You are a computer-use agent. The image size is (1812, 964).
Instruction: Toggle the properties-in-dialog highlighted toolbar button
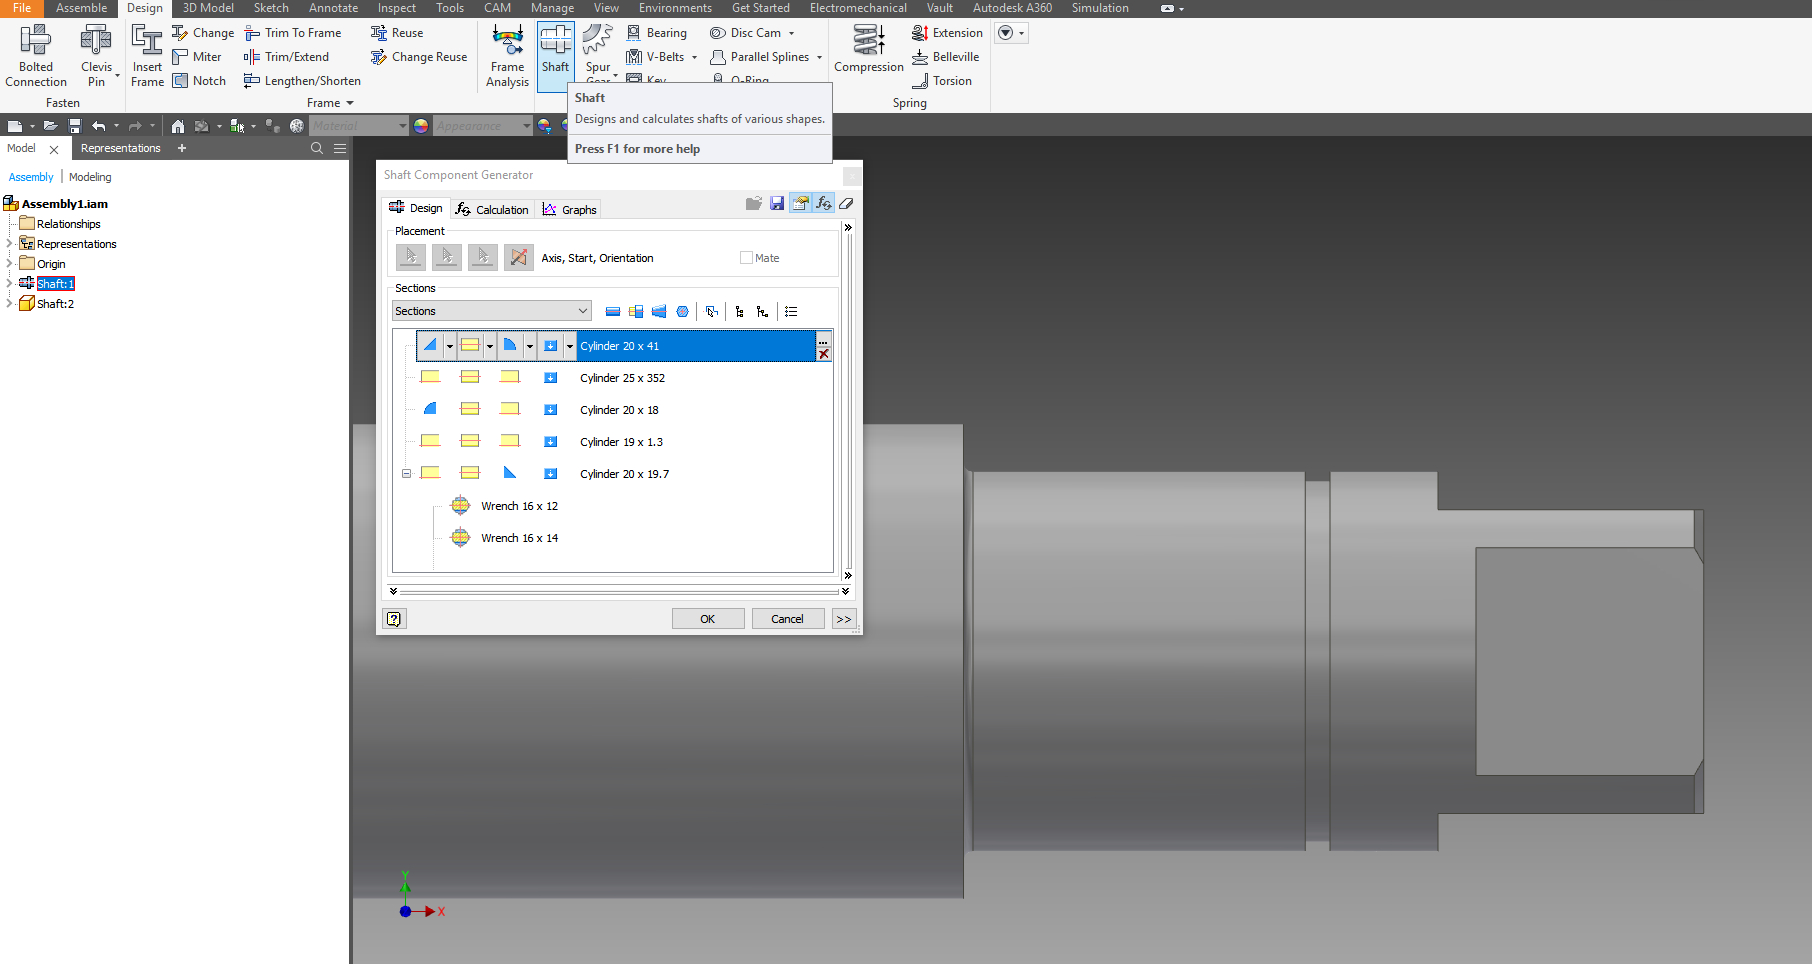(x=800, y=203)
